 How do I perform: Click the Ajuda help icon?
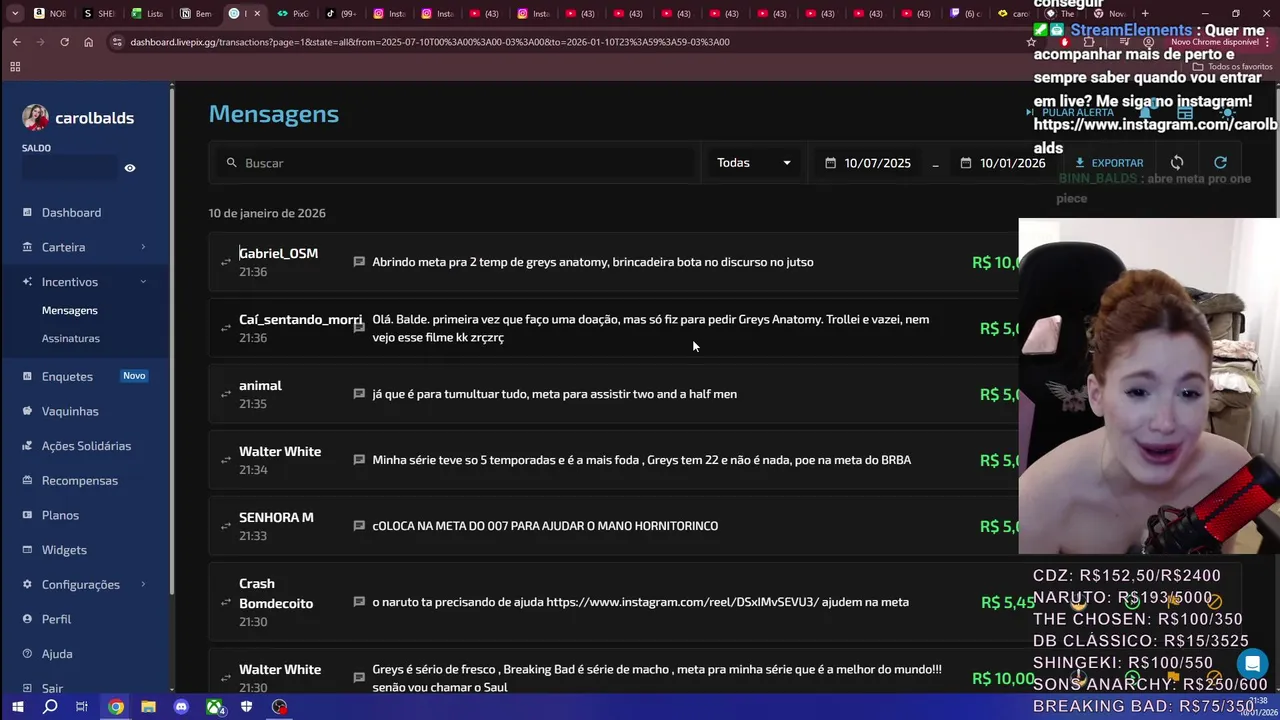point(27,654)
